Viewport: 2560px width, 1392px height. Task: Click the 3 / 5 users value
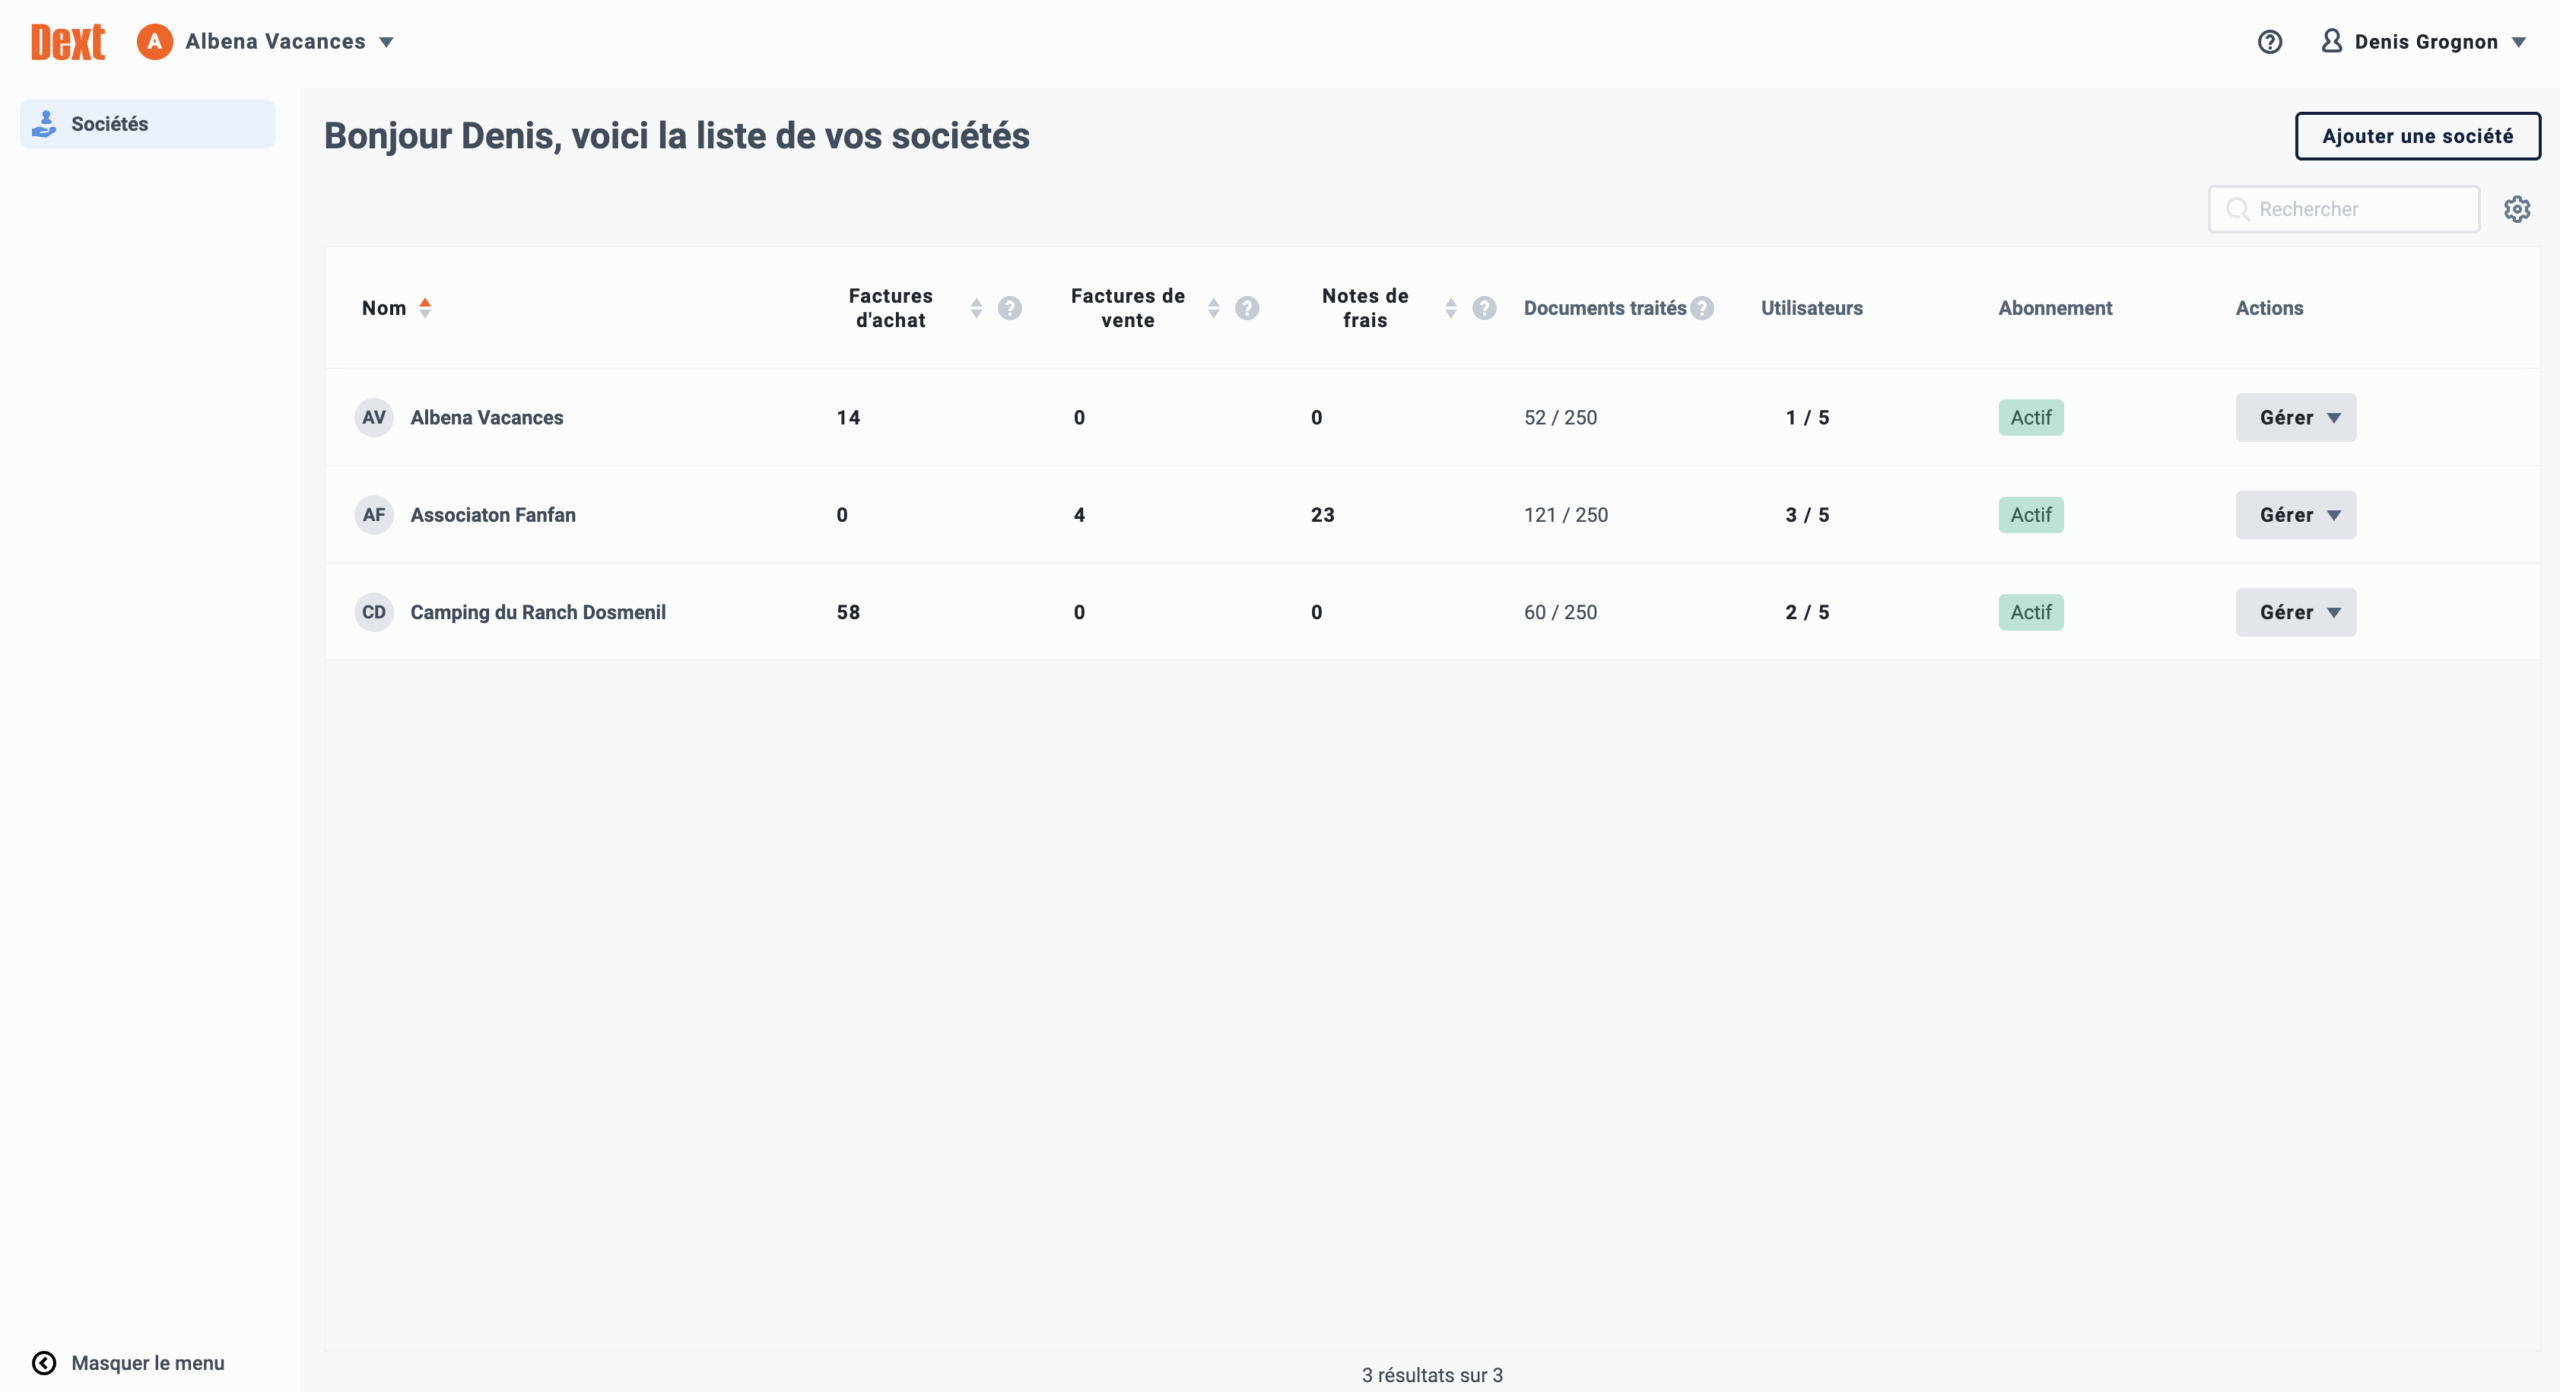(1807, 515)
